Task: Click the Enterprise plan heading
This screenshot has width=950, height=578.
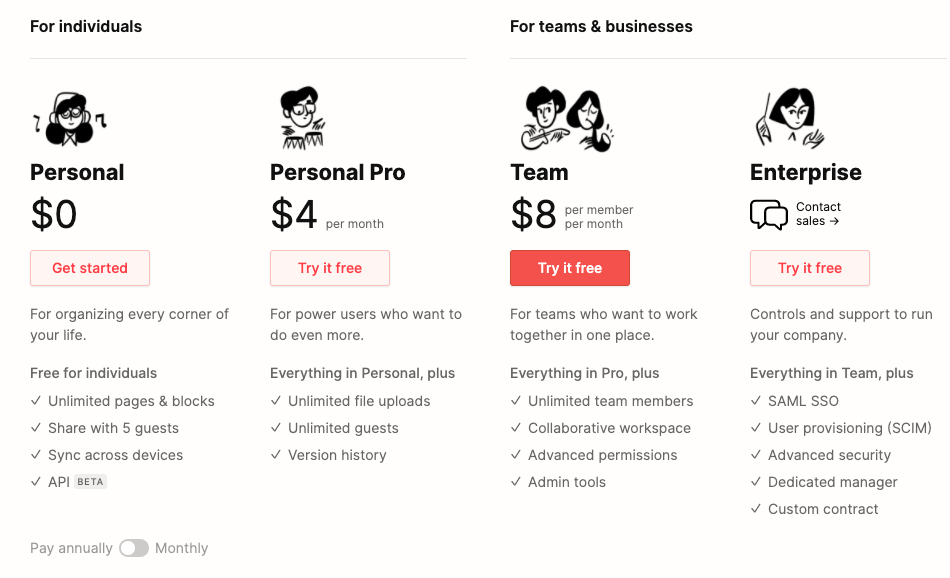Action: pyautogui.click(x=805, y=173)
